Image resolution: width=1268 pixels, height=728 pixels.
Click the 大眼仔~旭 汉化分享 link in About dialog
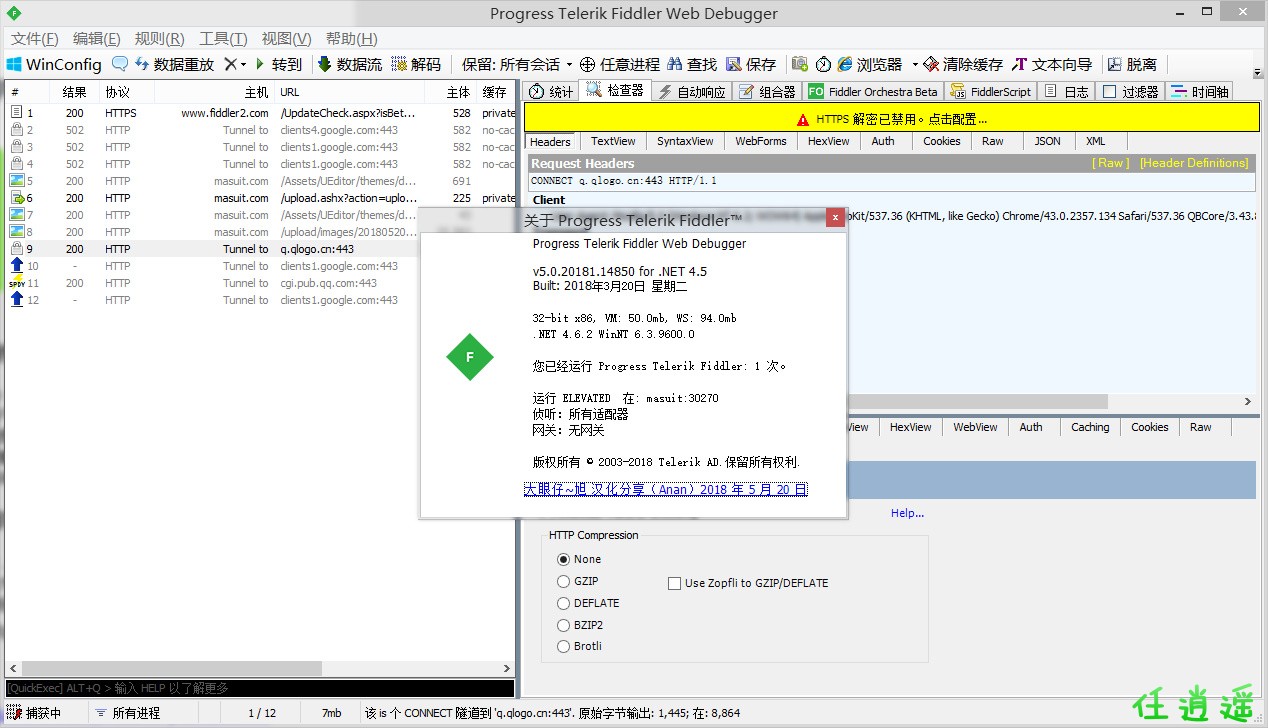click(666, 489)
